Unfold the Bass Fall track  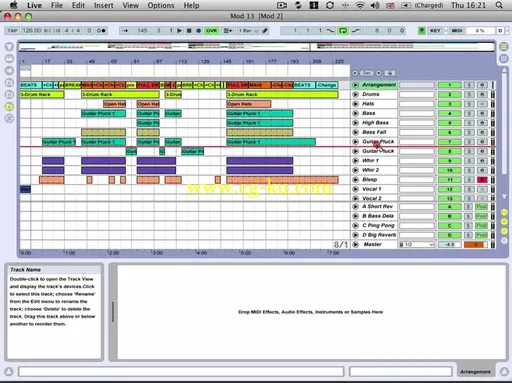pyautogui.click(x=355, y=132)
